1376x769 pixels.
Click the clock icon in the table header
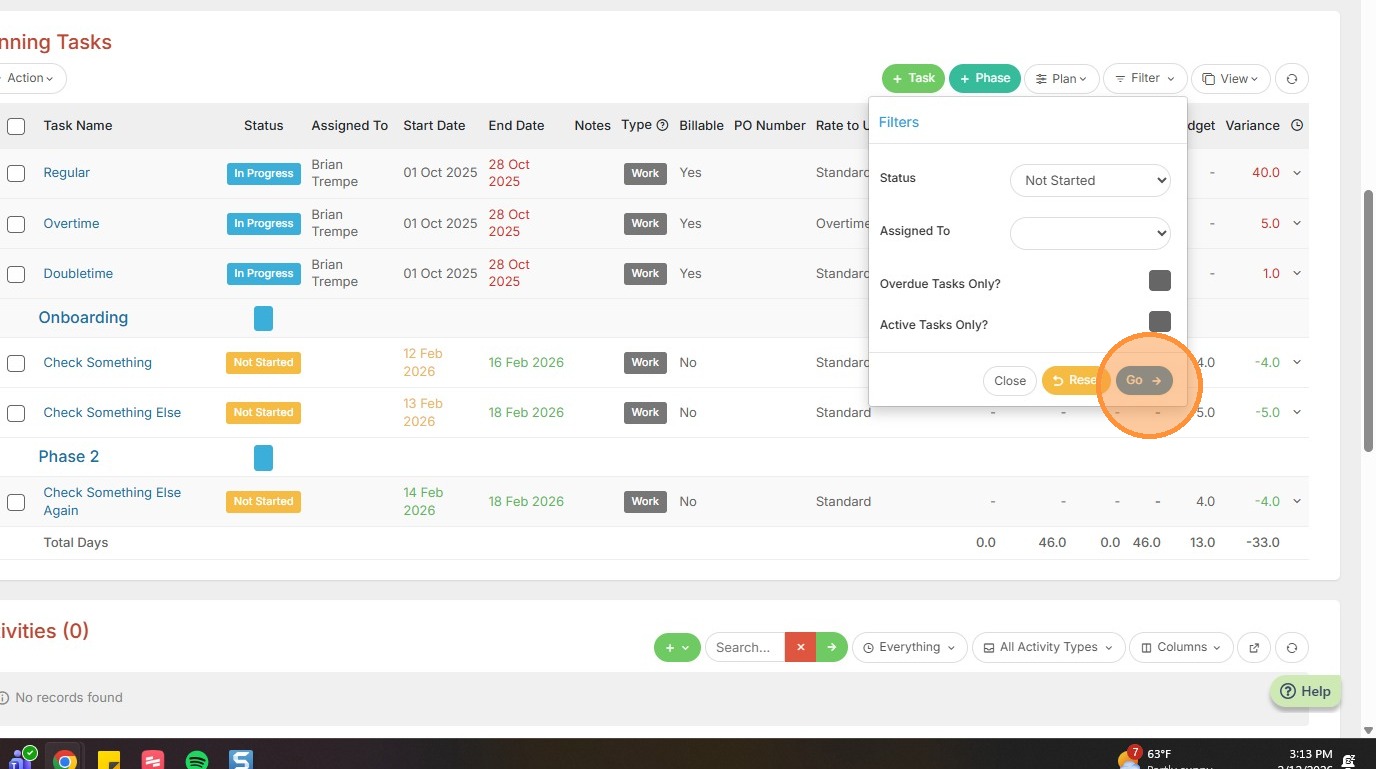pyautogui.click(x=1297, y=126)
